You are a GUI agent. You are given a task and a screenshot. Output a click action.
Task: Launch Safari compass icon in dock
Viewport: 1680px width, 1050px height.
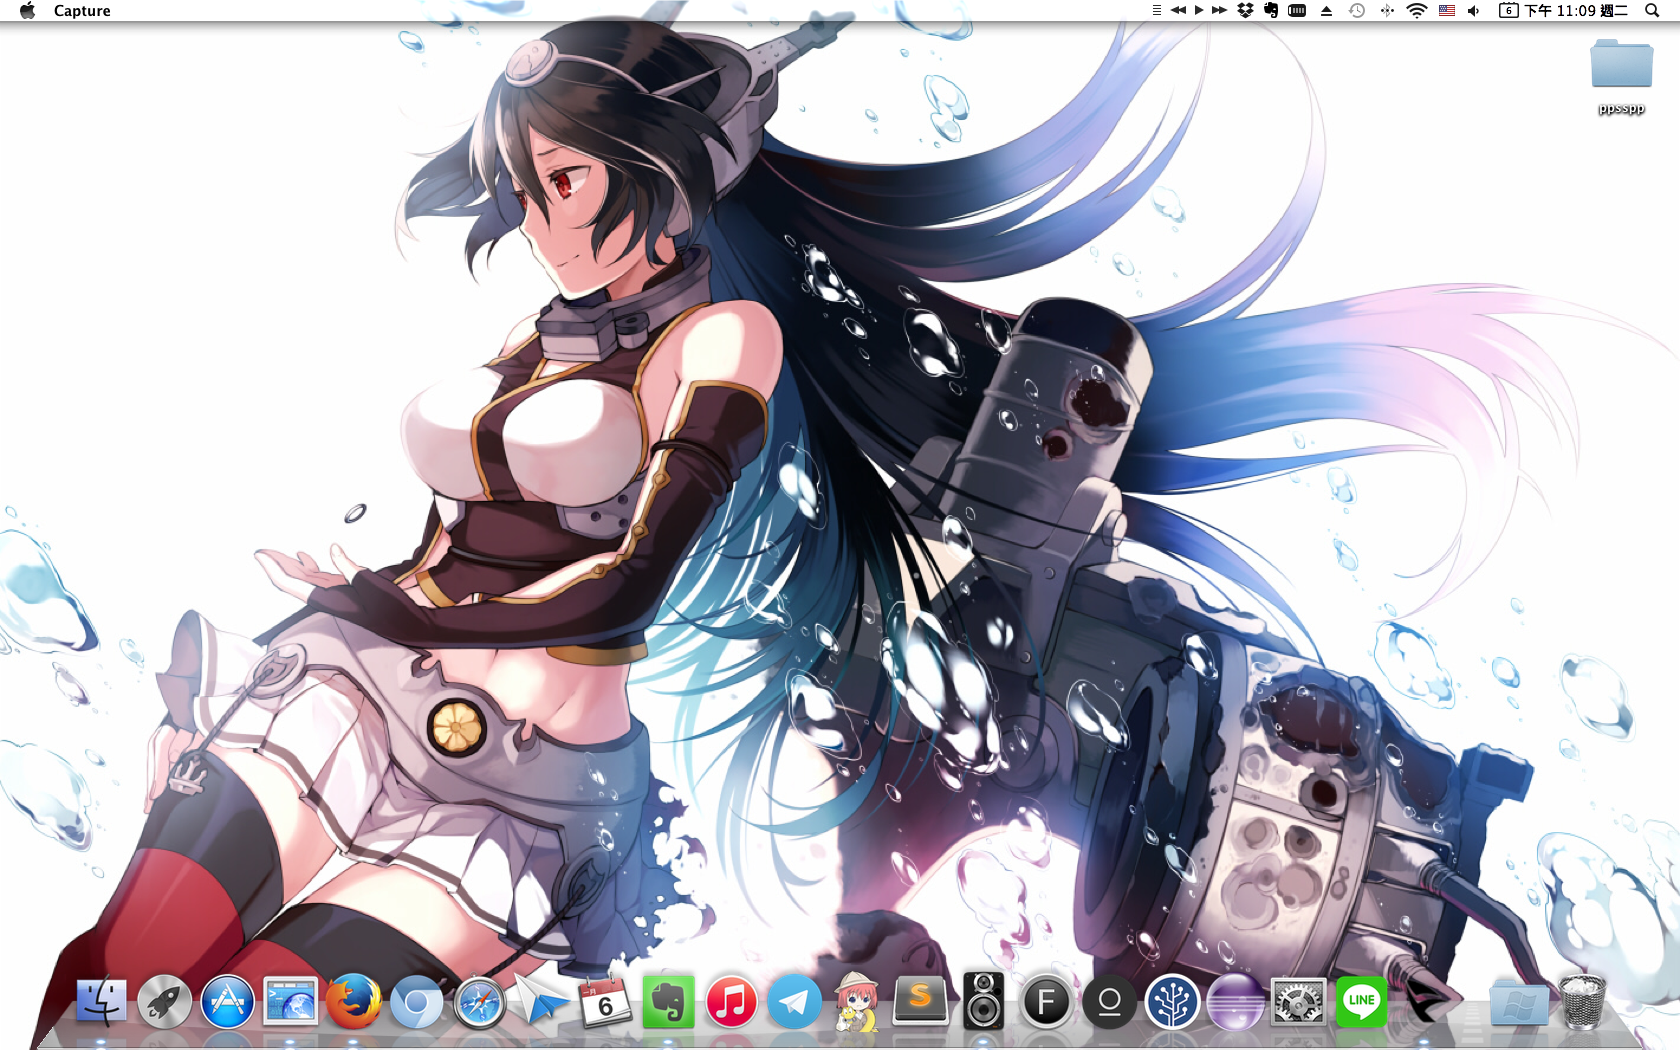[x=479, y=1002]
